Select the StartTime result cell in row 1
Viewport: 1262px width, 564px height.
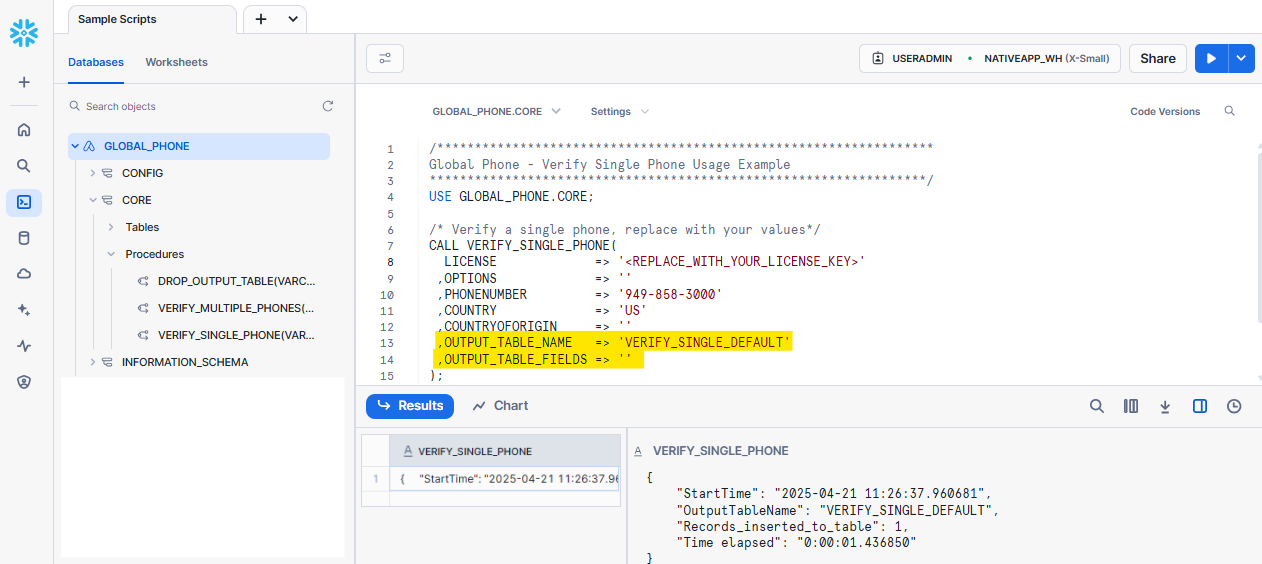pyautogui.click(x=505, y=479)
